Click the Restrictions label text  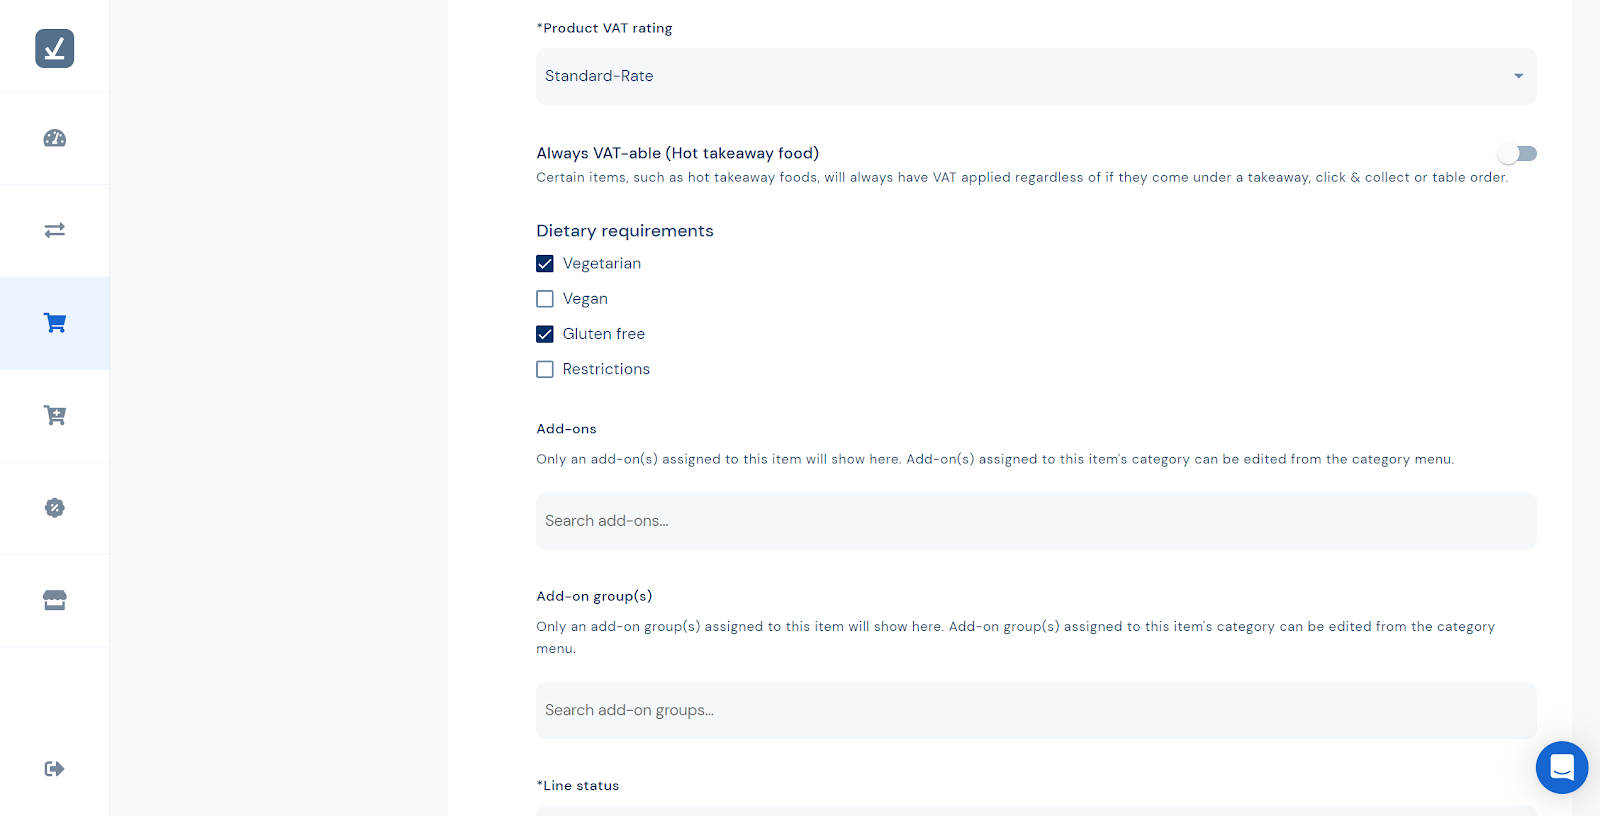[606, 369]
